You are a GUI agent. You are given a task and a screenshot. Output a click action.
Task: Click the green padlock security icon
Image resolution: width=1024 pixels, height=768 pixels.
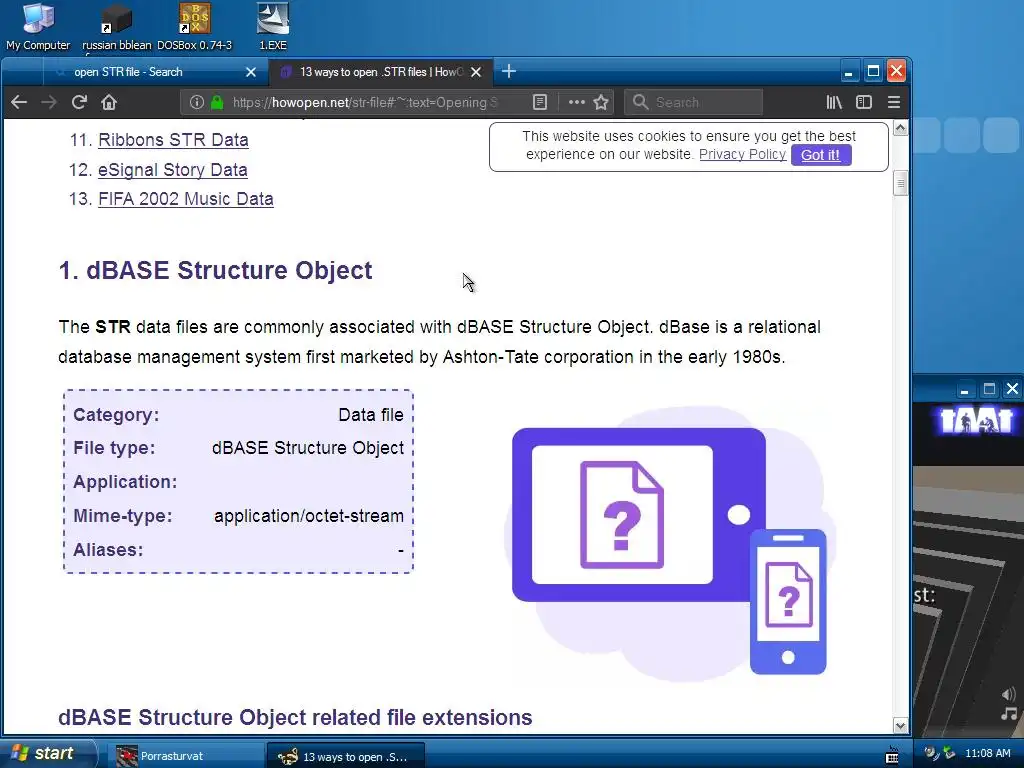217,103
